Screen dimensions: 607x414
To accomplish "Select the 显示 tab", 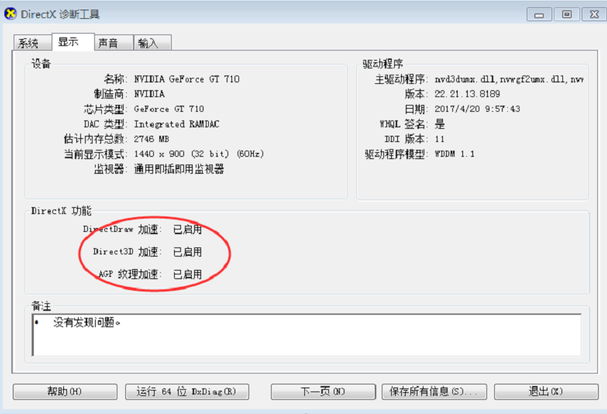I will pyautogui.click(x=73, y=41).
